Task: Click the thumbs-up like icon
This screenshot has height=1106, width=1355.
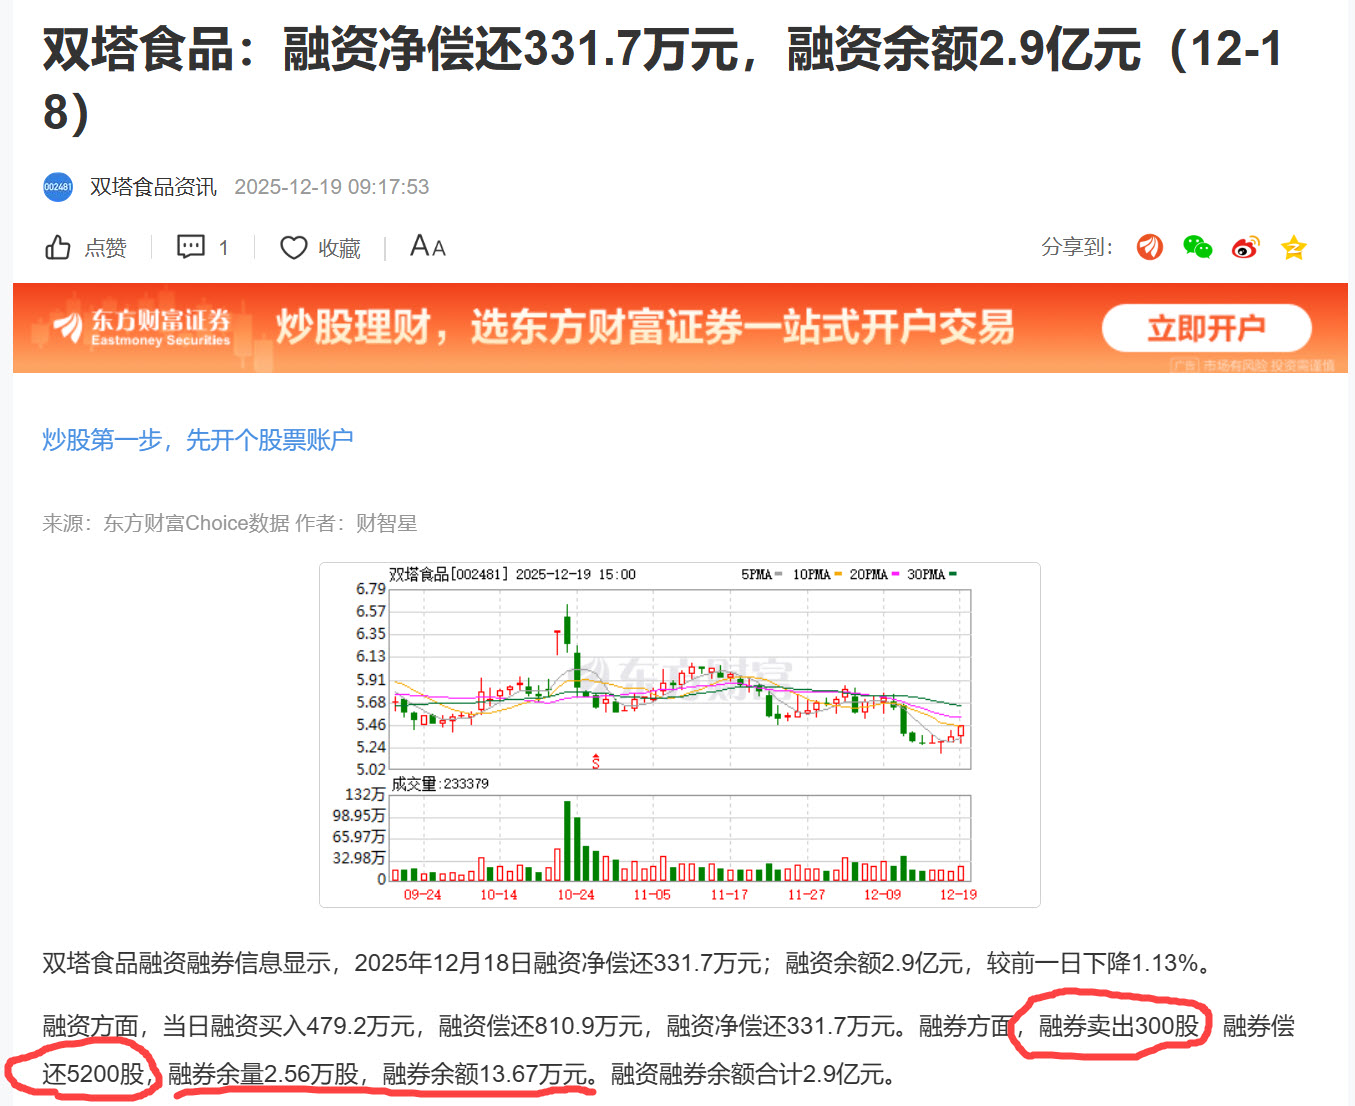Action: tap(58, 247)
